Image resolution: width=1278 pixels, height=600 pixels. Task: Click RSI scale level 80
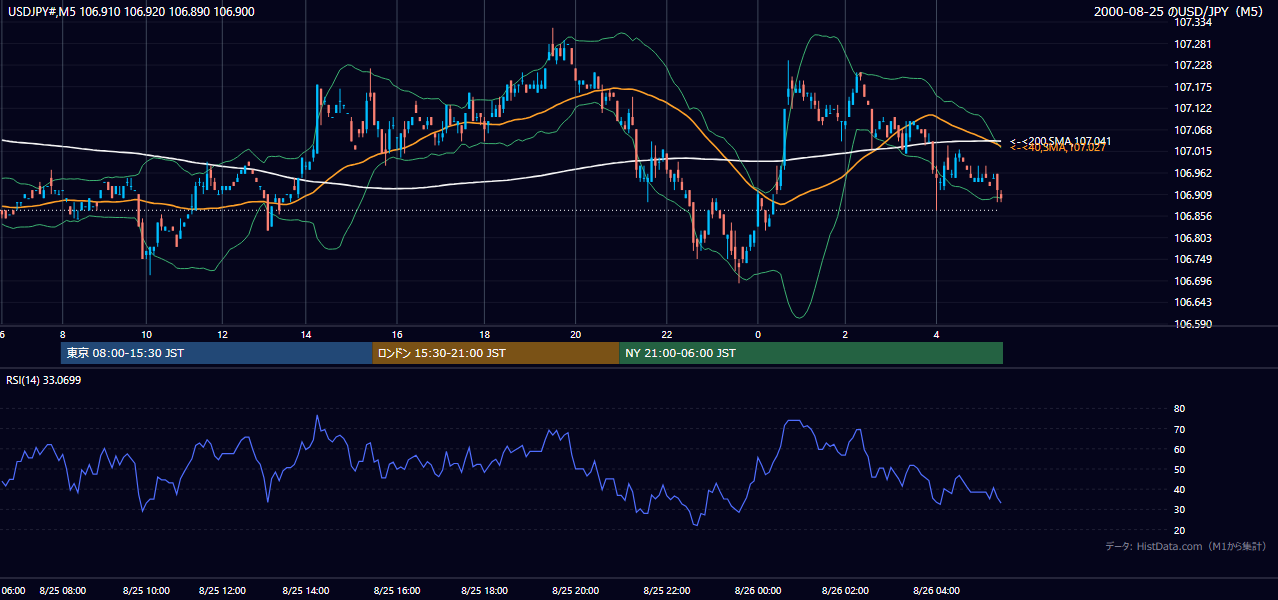tap(1179, 409)
